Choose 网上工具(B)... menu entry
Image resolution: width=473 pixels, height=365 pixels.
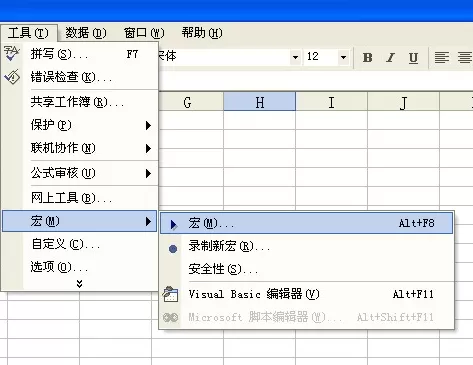(79, 198)
